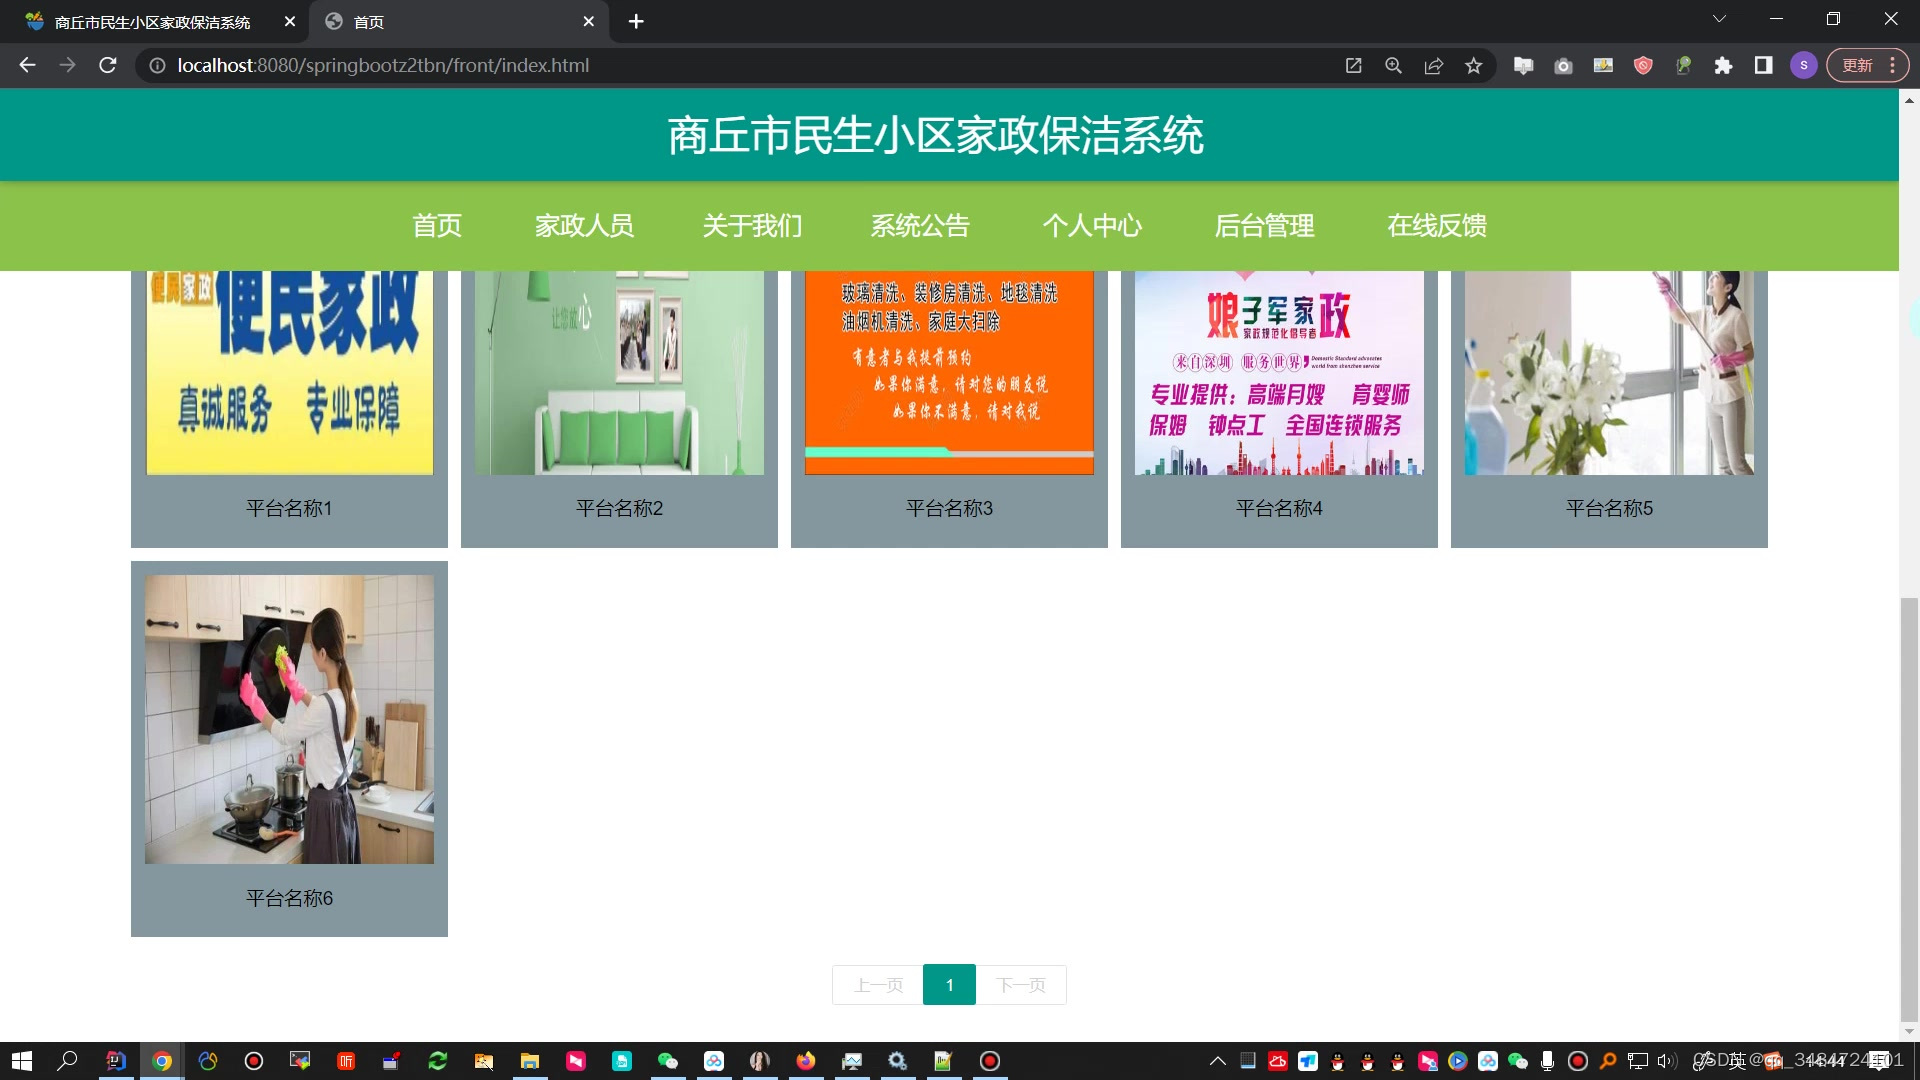Open the 平台名称6 kitchen cleaning thumbnail
The image size is (1920, 1080).
(x=289, y=719)
